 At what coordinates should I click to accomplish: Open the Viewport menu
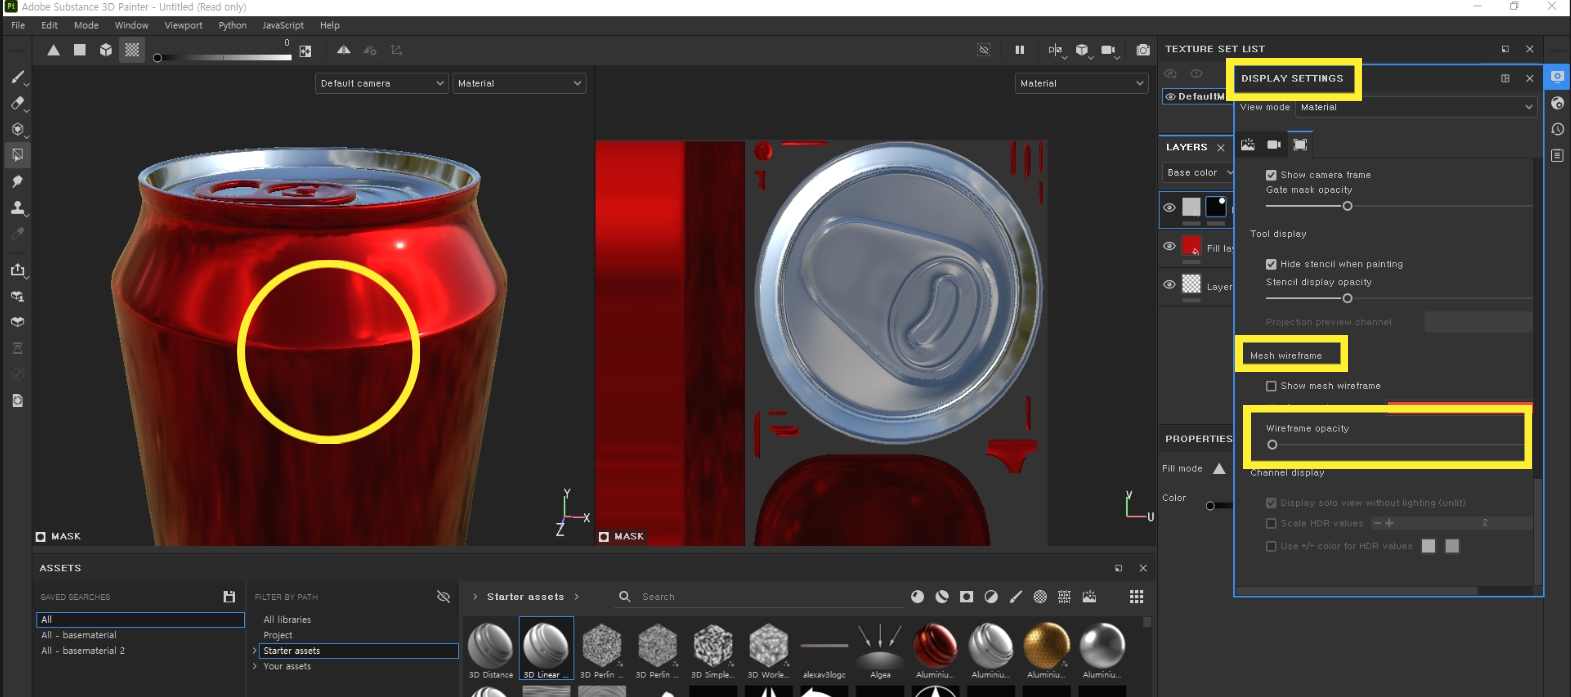(183, 25)
